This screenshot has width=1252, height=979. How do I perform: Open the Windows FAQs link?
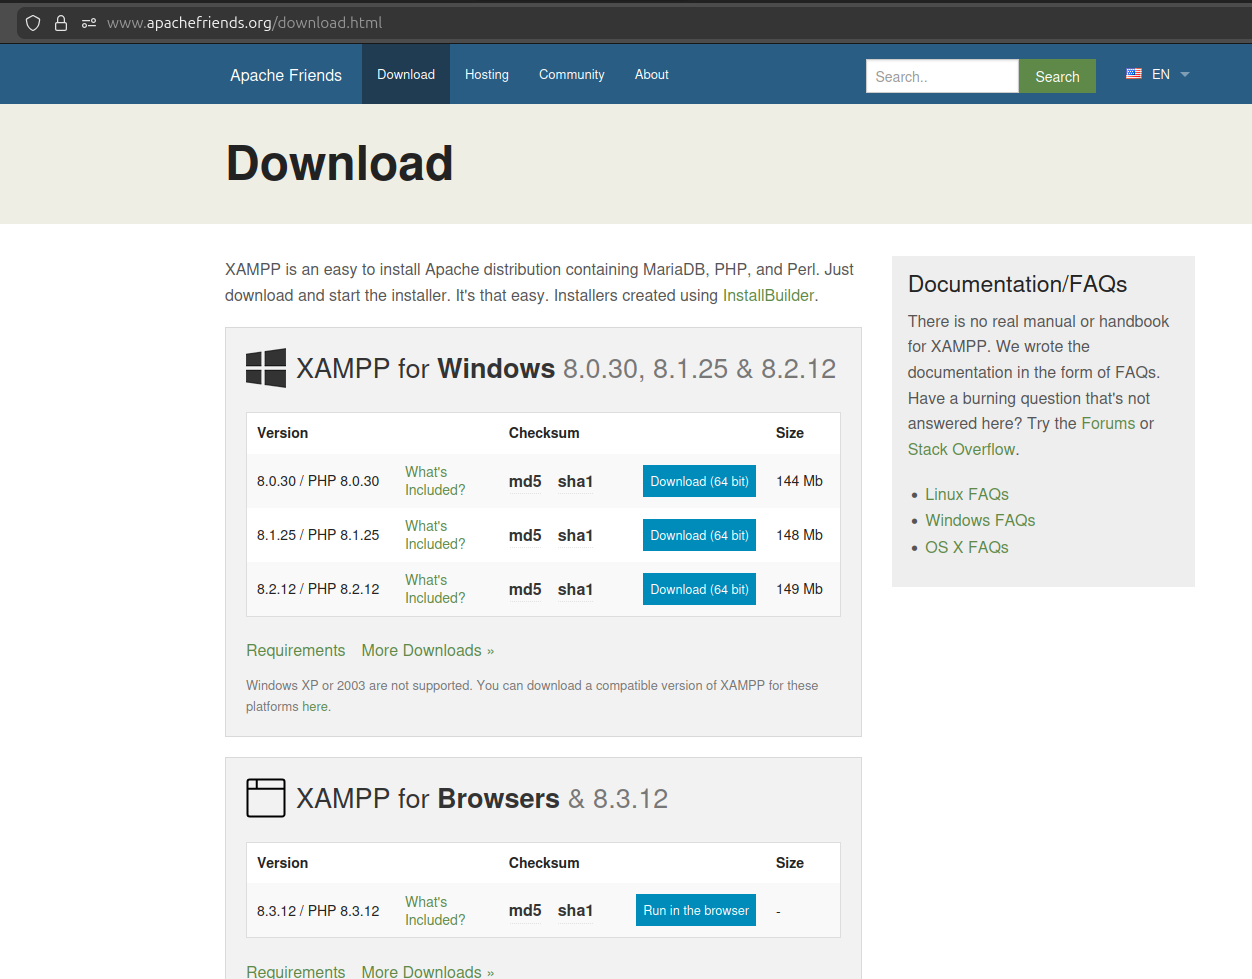tap(979, 520)
